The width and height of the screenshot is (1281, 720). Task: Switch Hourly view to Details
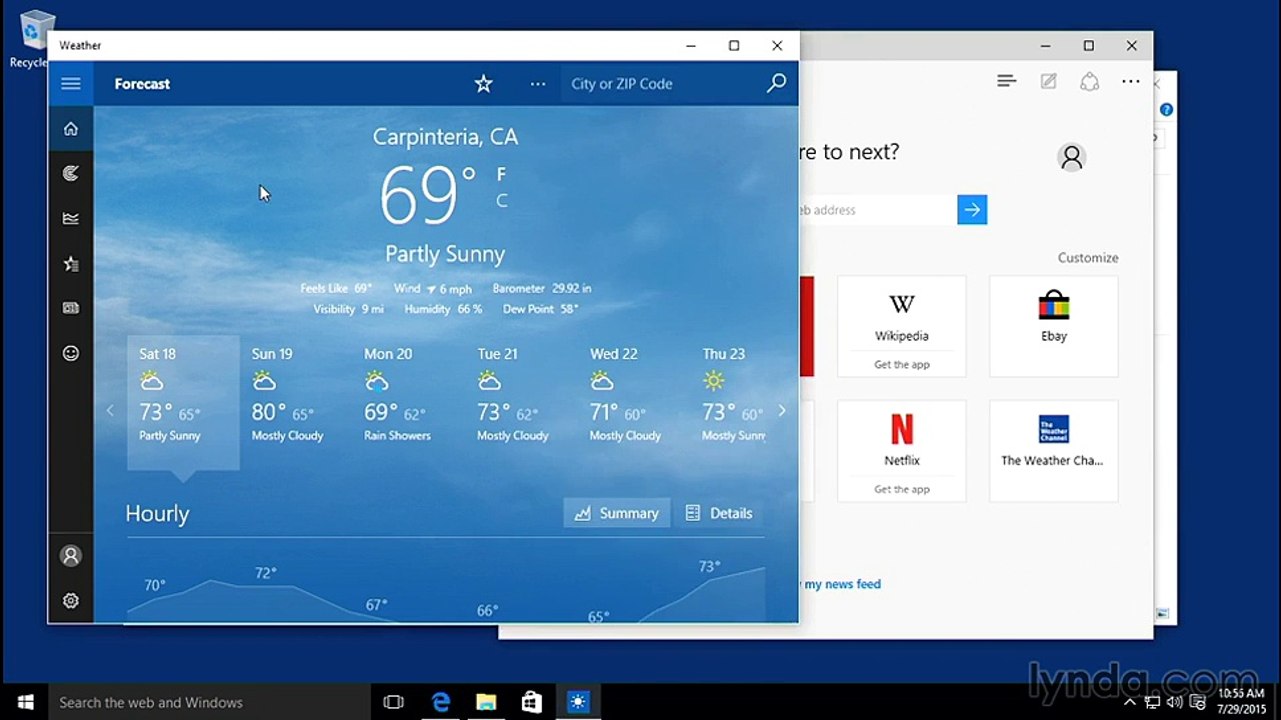point(719,513)
